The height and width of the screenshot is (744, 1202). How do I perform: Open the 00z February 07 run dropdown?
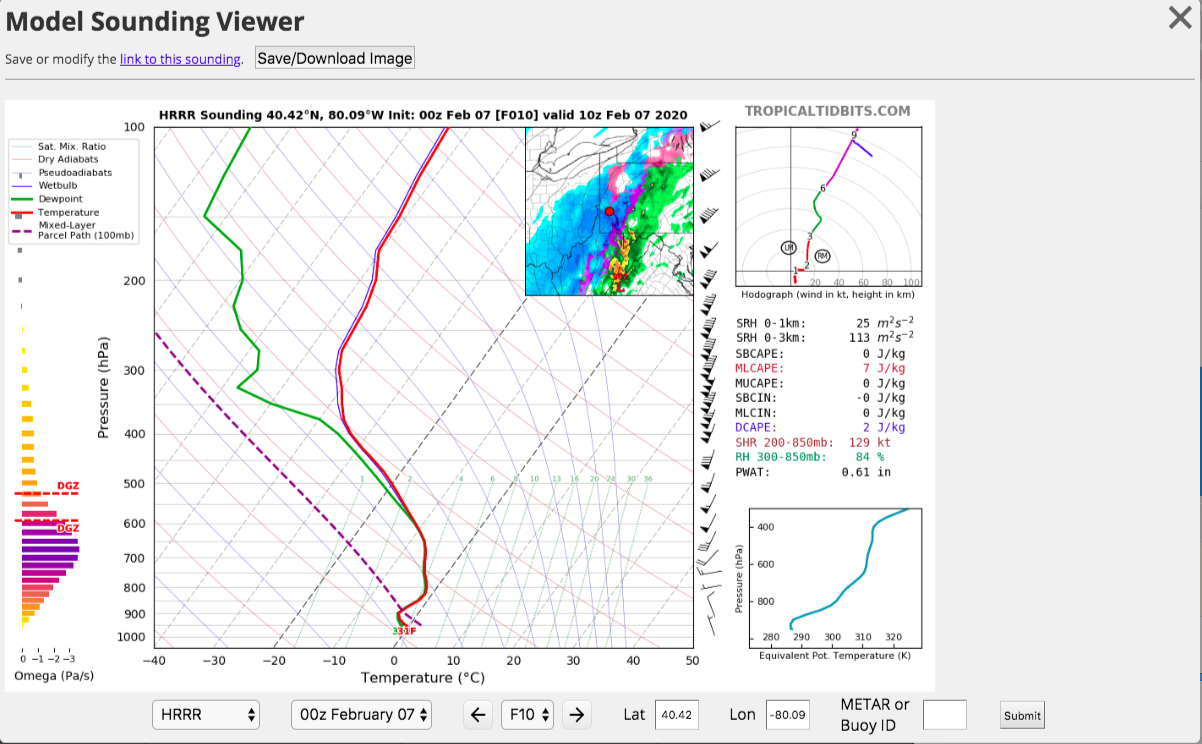pyautogui.click(x=362, y=715)
